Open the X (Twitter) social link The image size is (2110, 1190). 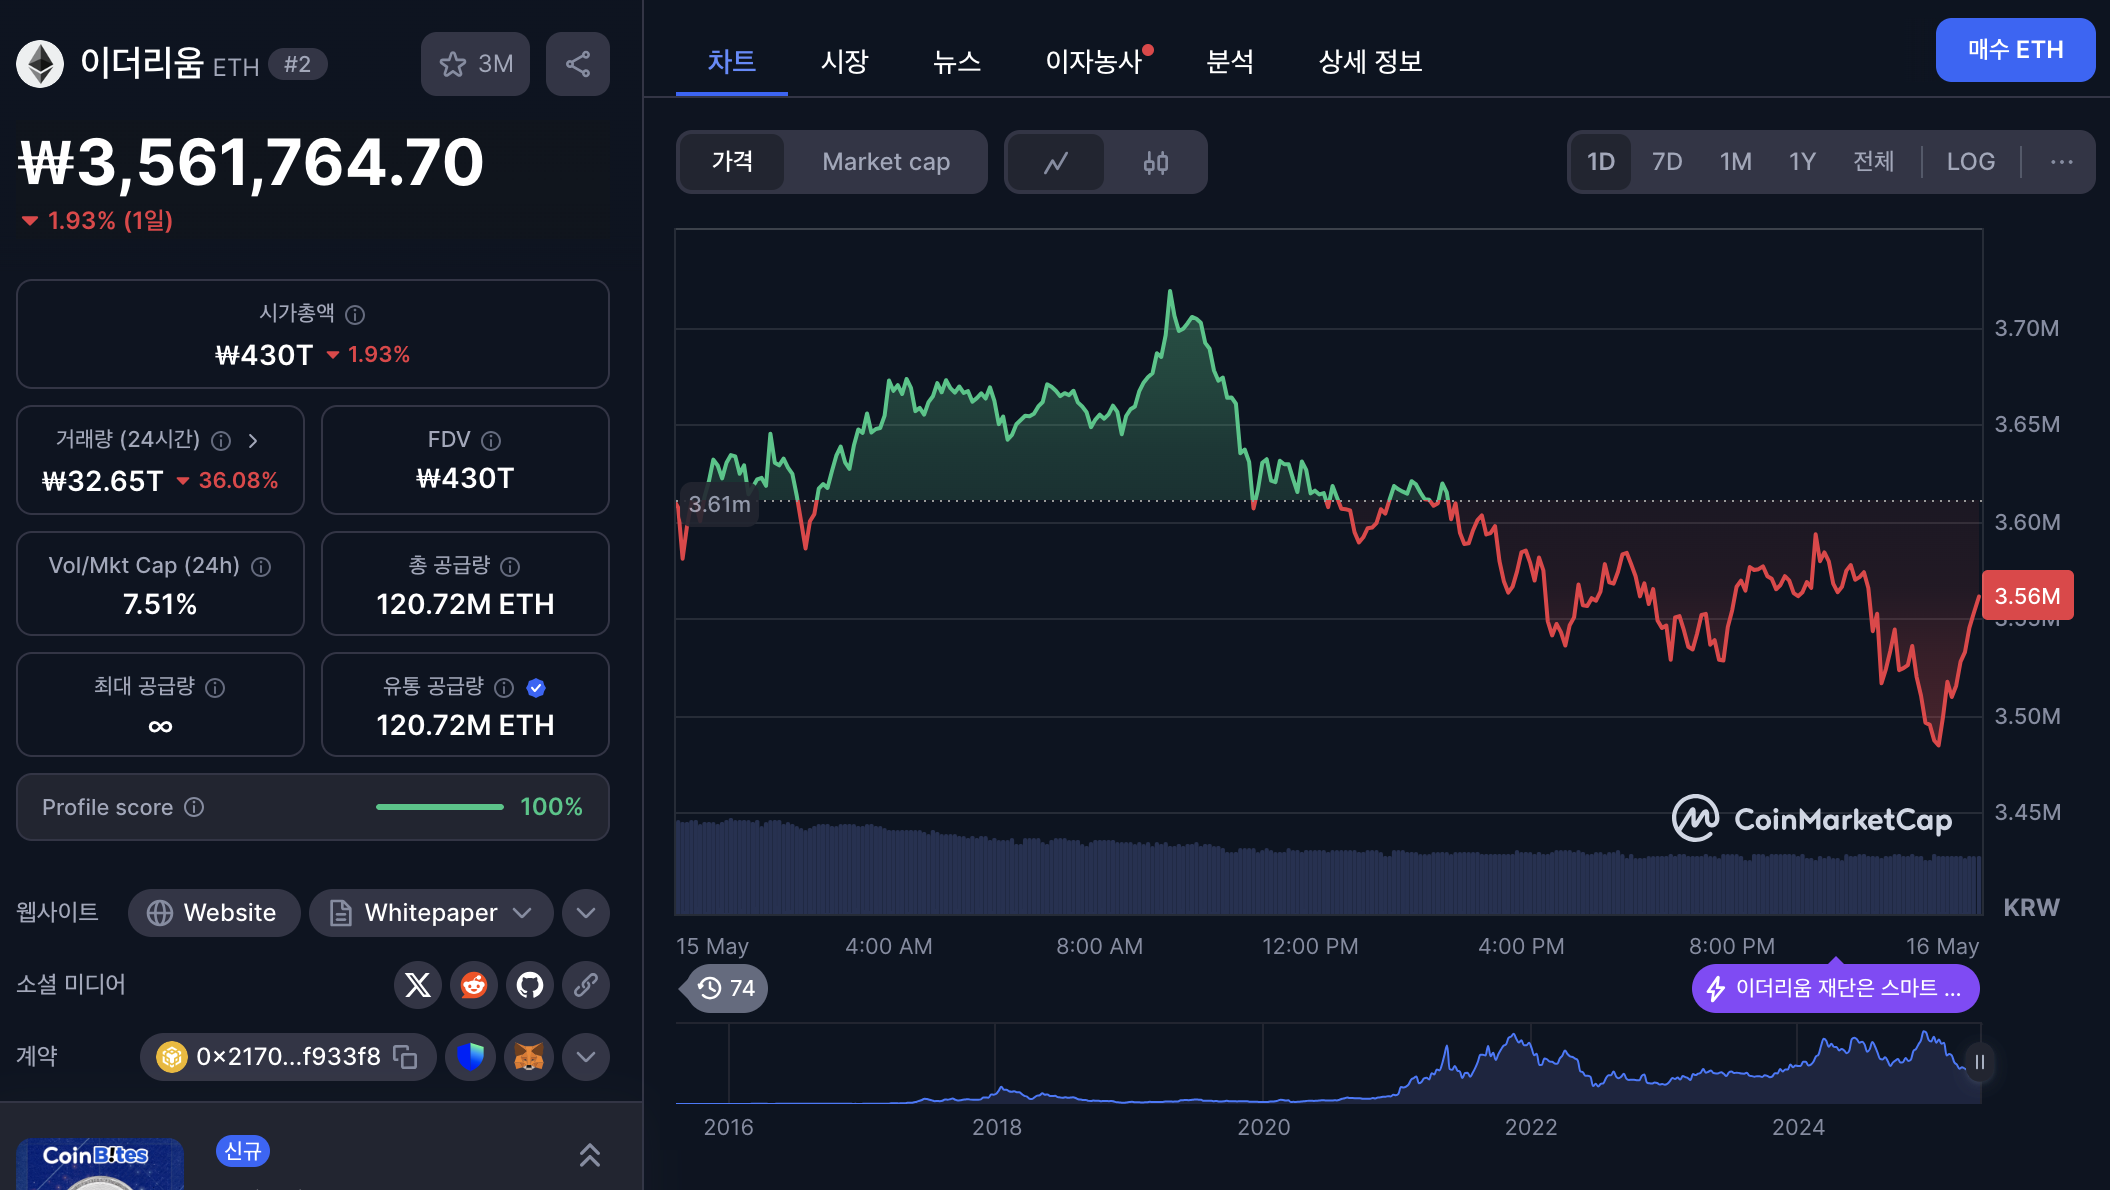click(418, 985)
